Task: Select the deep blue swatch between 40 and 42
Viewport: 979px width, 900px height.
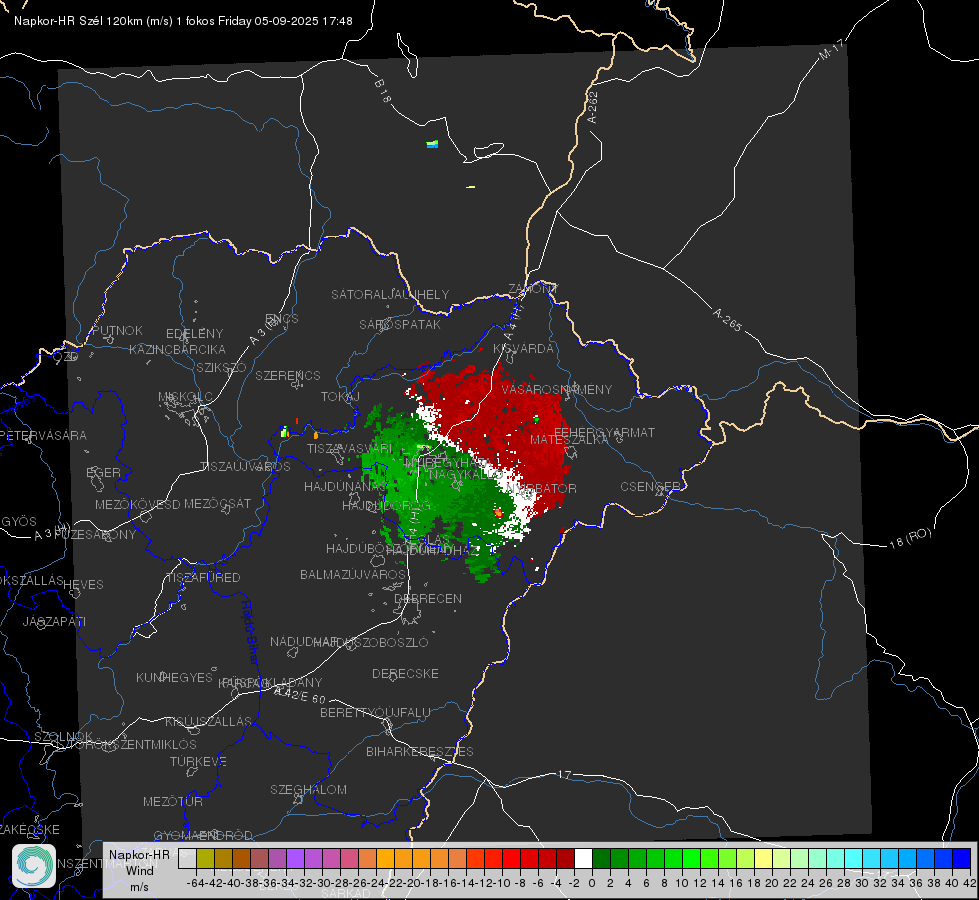Action: [962, 859]
